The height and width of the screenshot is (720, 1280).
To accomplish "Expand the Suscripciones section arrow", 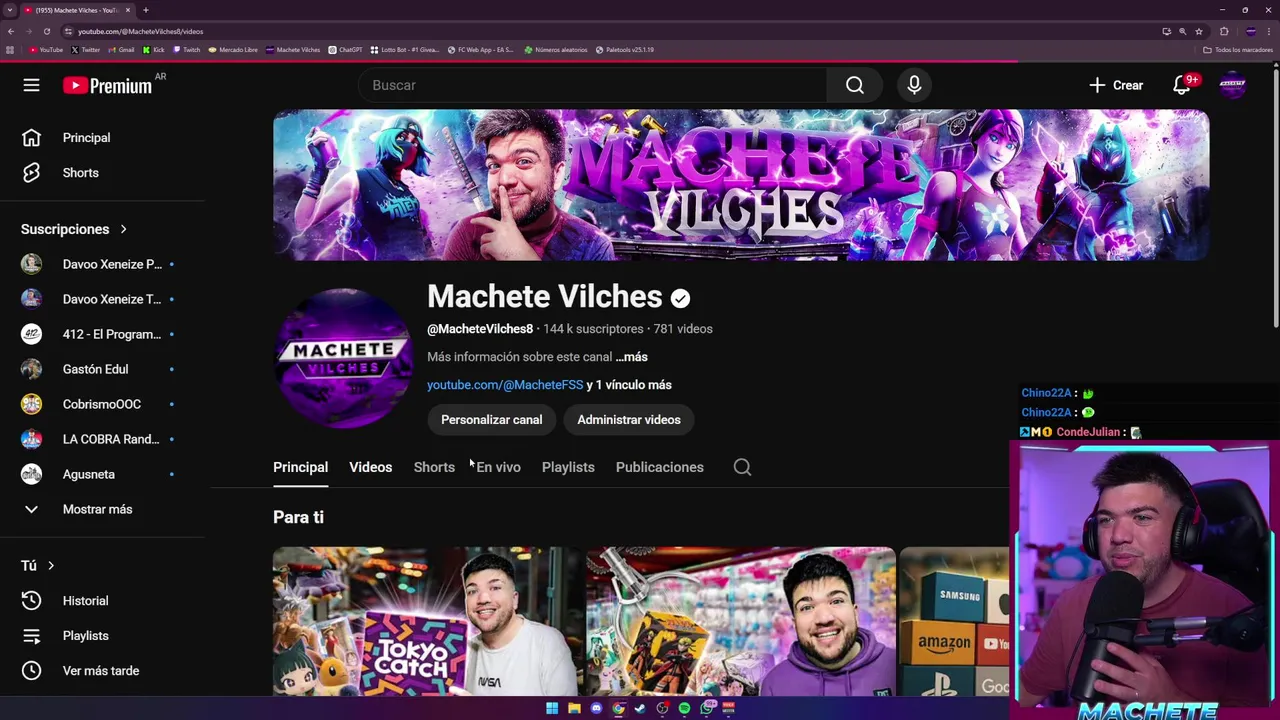I will 123,229.
